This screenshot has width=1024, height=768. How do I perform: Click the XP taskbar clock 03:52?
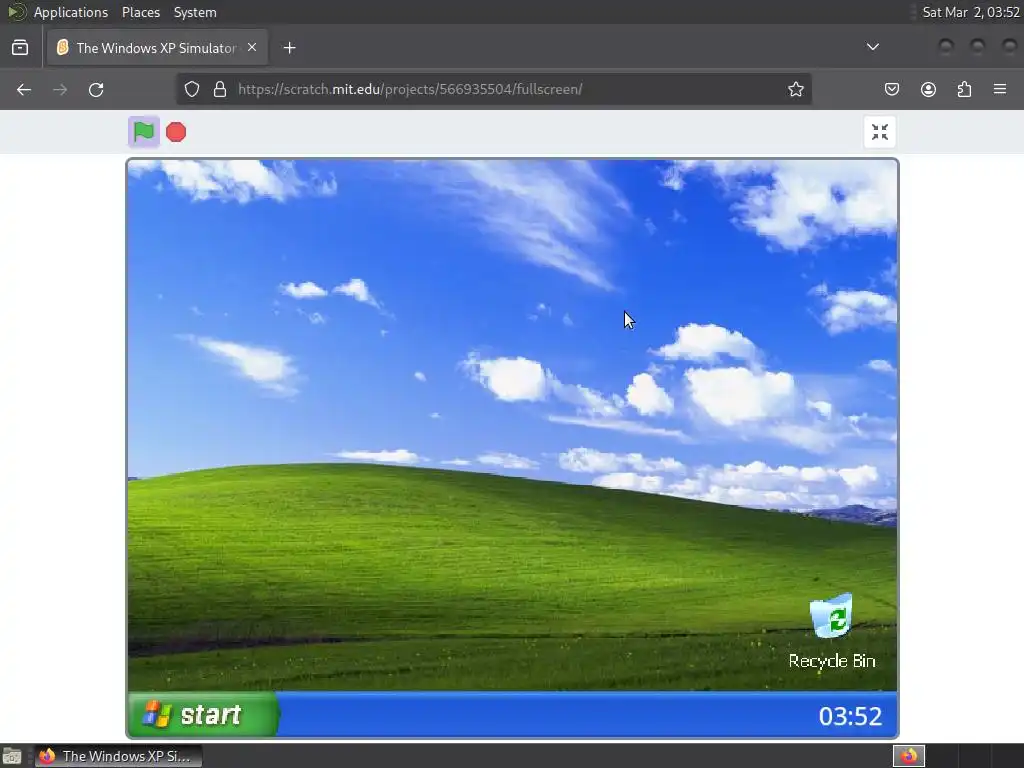(x=850, y=716)
